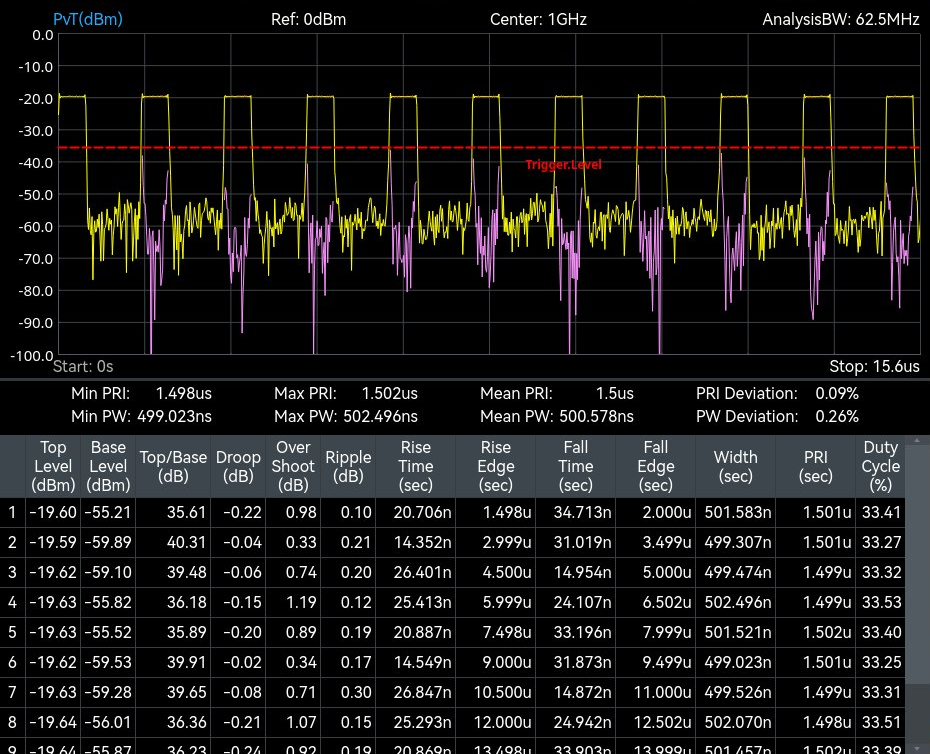Select the Ref: 0dBm setting
This screenshot has width=930, height=754.
(308, 20)
